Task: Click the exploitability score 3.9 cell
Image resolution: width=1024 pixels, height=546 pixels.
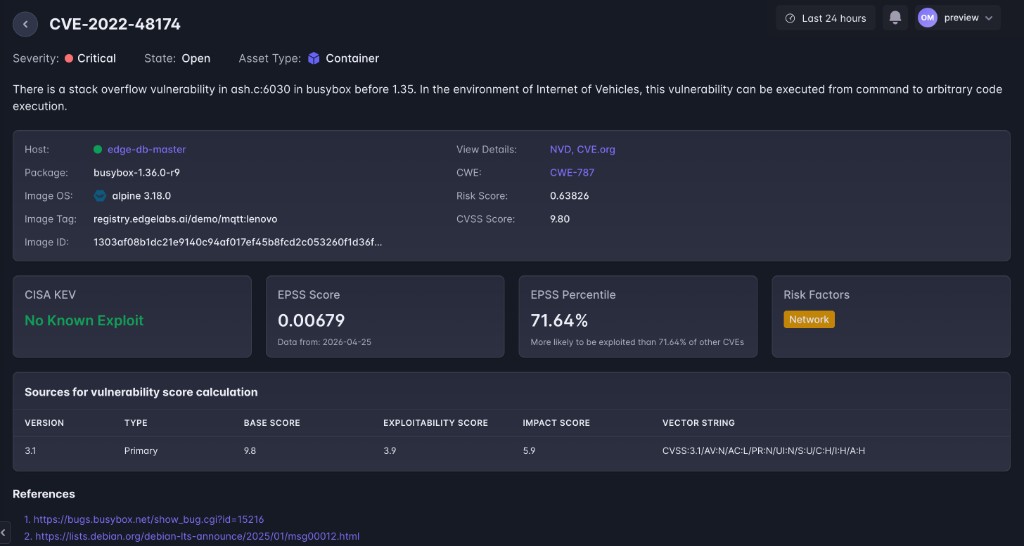Action: [390, 451]
